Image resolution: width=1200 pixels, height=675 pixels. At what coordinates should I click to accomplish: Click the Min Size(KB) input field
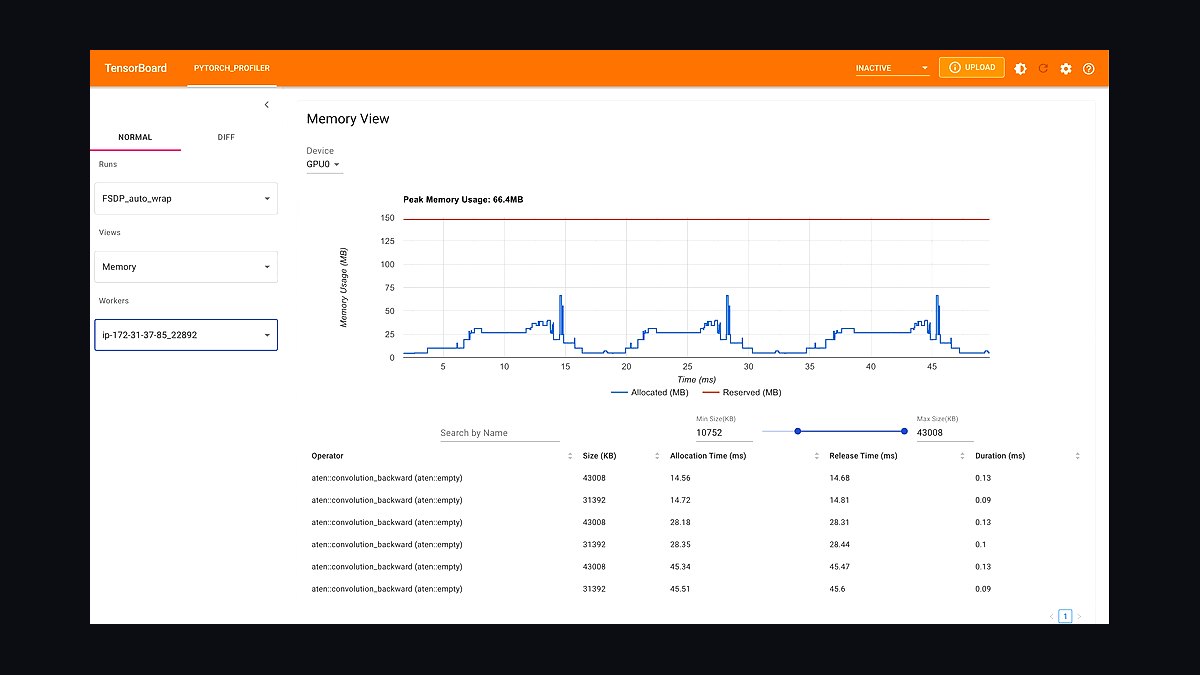pos(725,433)
